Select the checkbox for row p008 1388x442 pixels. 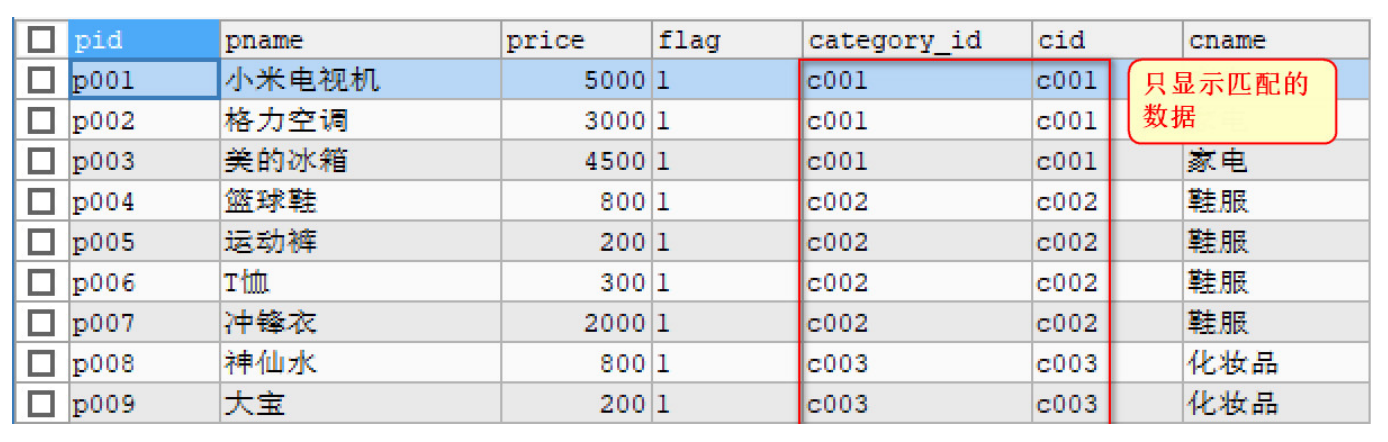tap(41, 363)
